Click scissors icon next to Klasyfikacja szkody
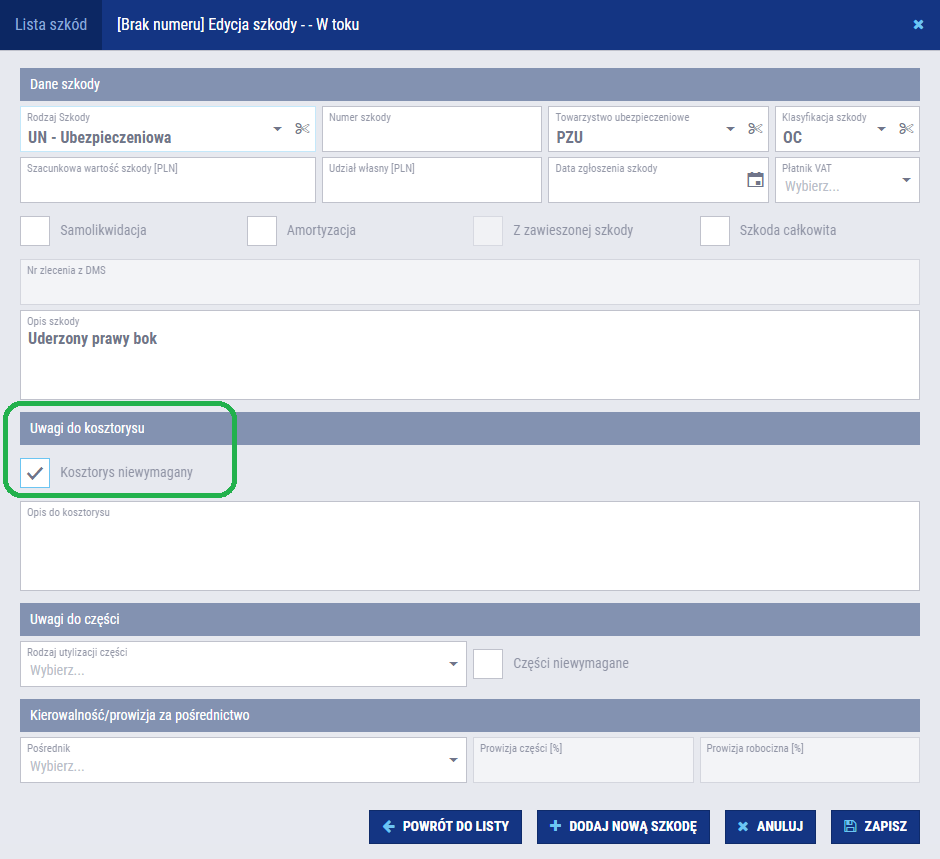The width and height of the screenshot is (940, 859). 906,129
